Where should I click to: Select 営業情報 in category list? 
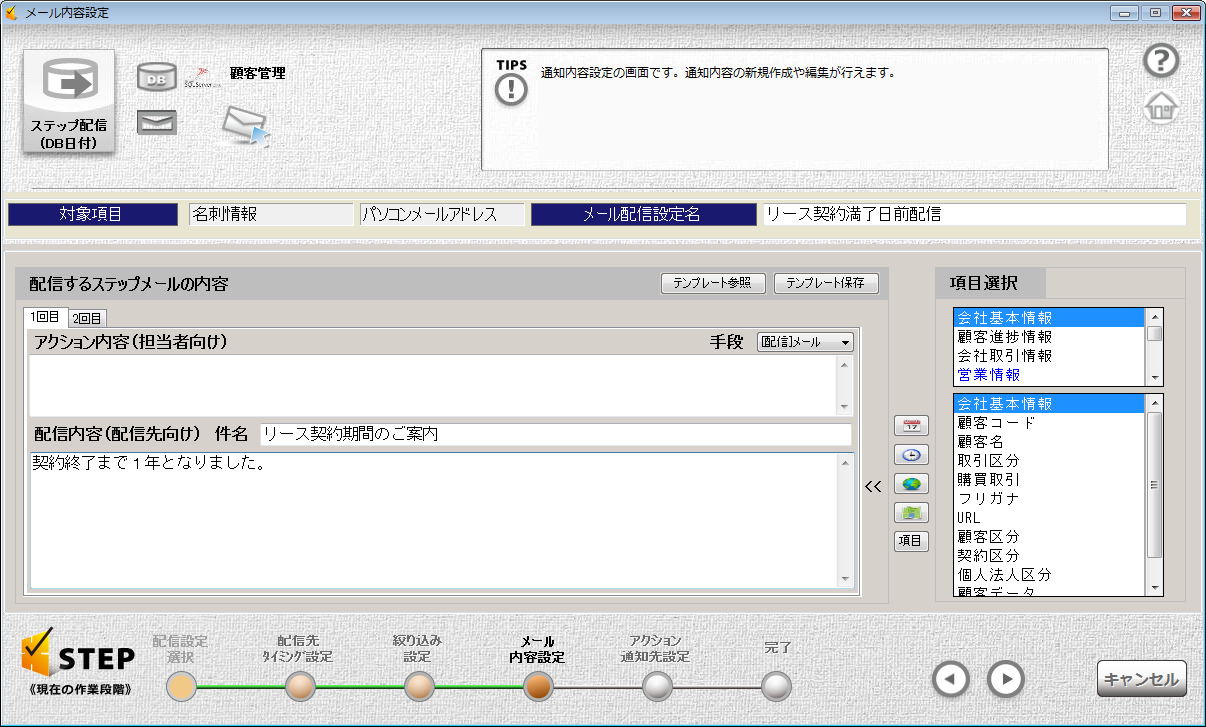1049,375
